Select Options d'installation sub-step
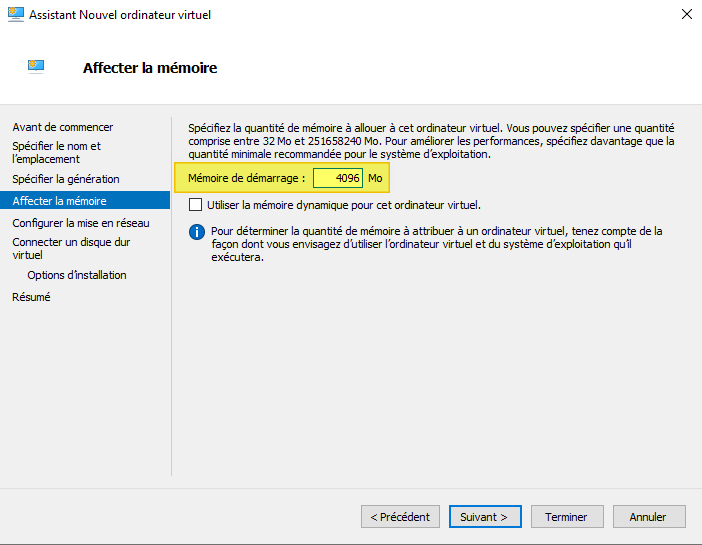 [x=77, y=275]
